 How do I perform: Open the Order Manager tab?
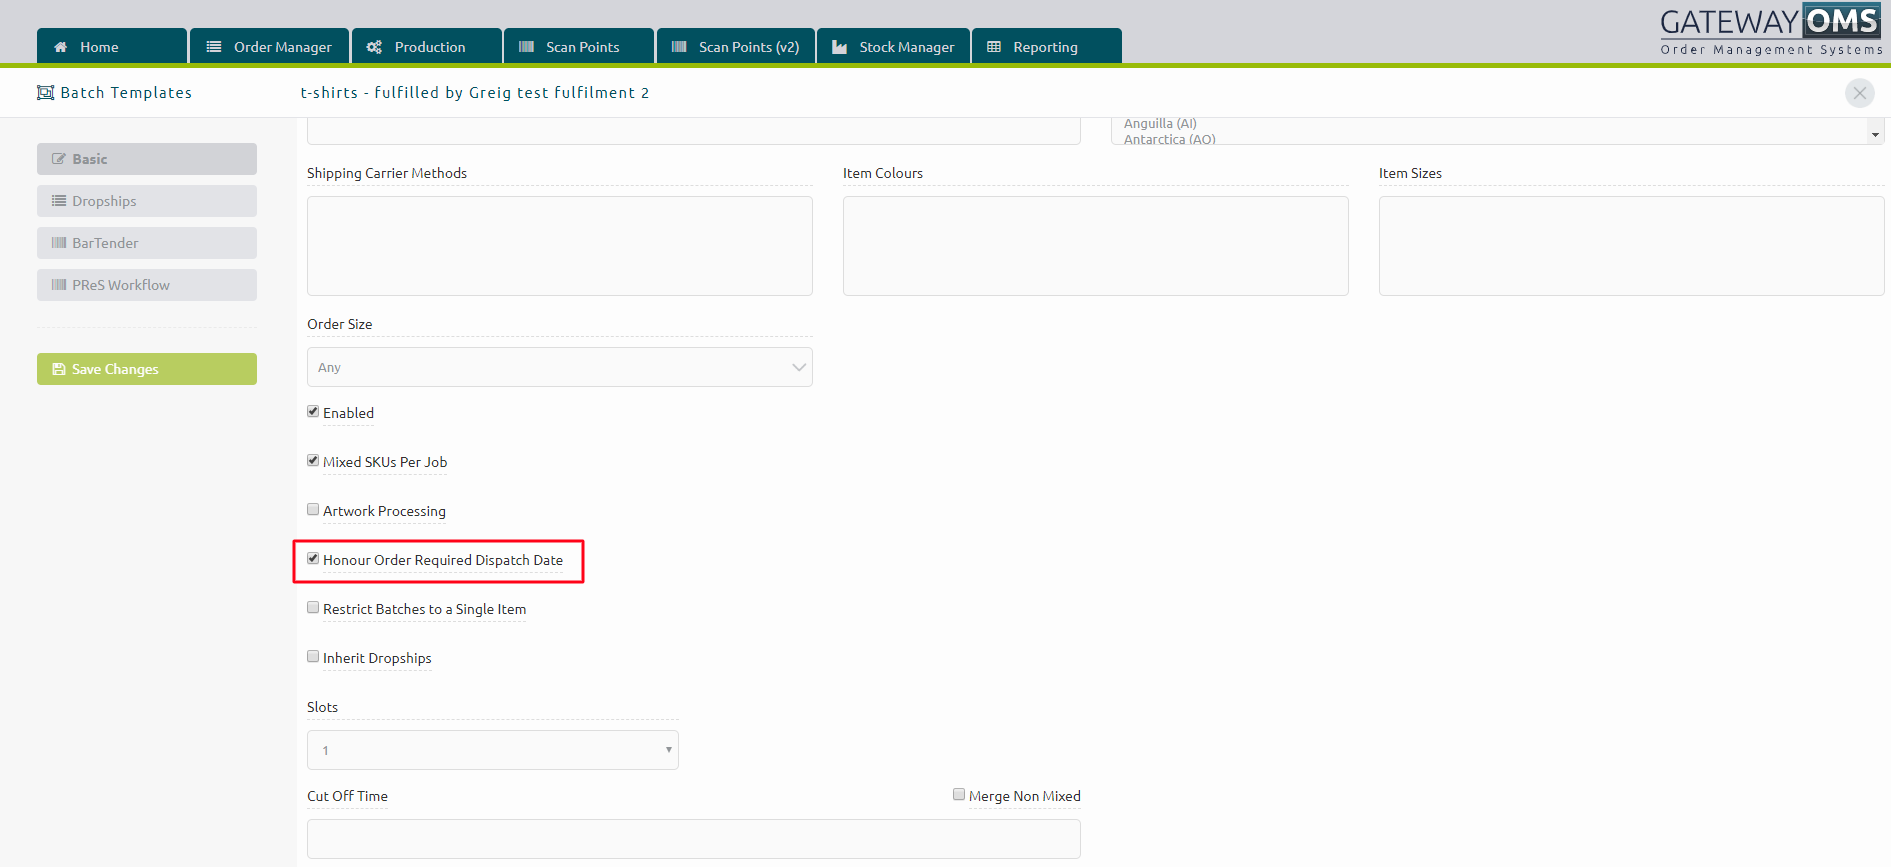click(269, 46)
